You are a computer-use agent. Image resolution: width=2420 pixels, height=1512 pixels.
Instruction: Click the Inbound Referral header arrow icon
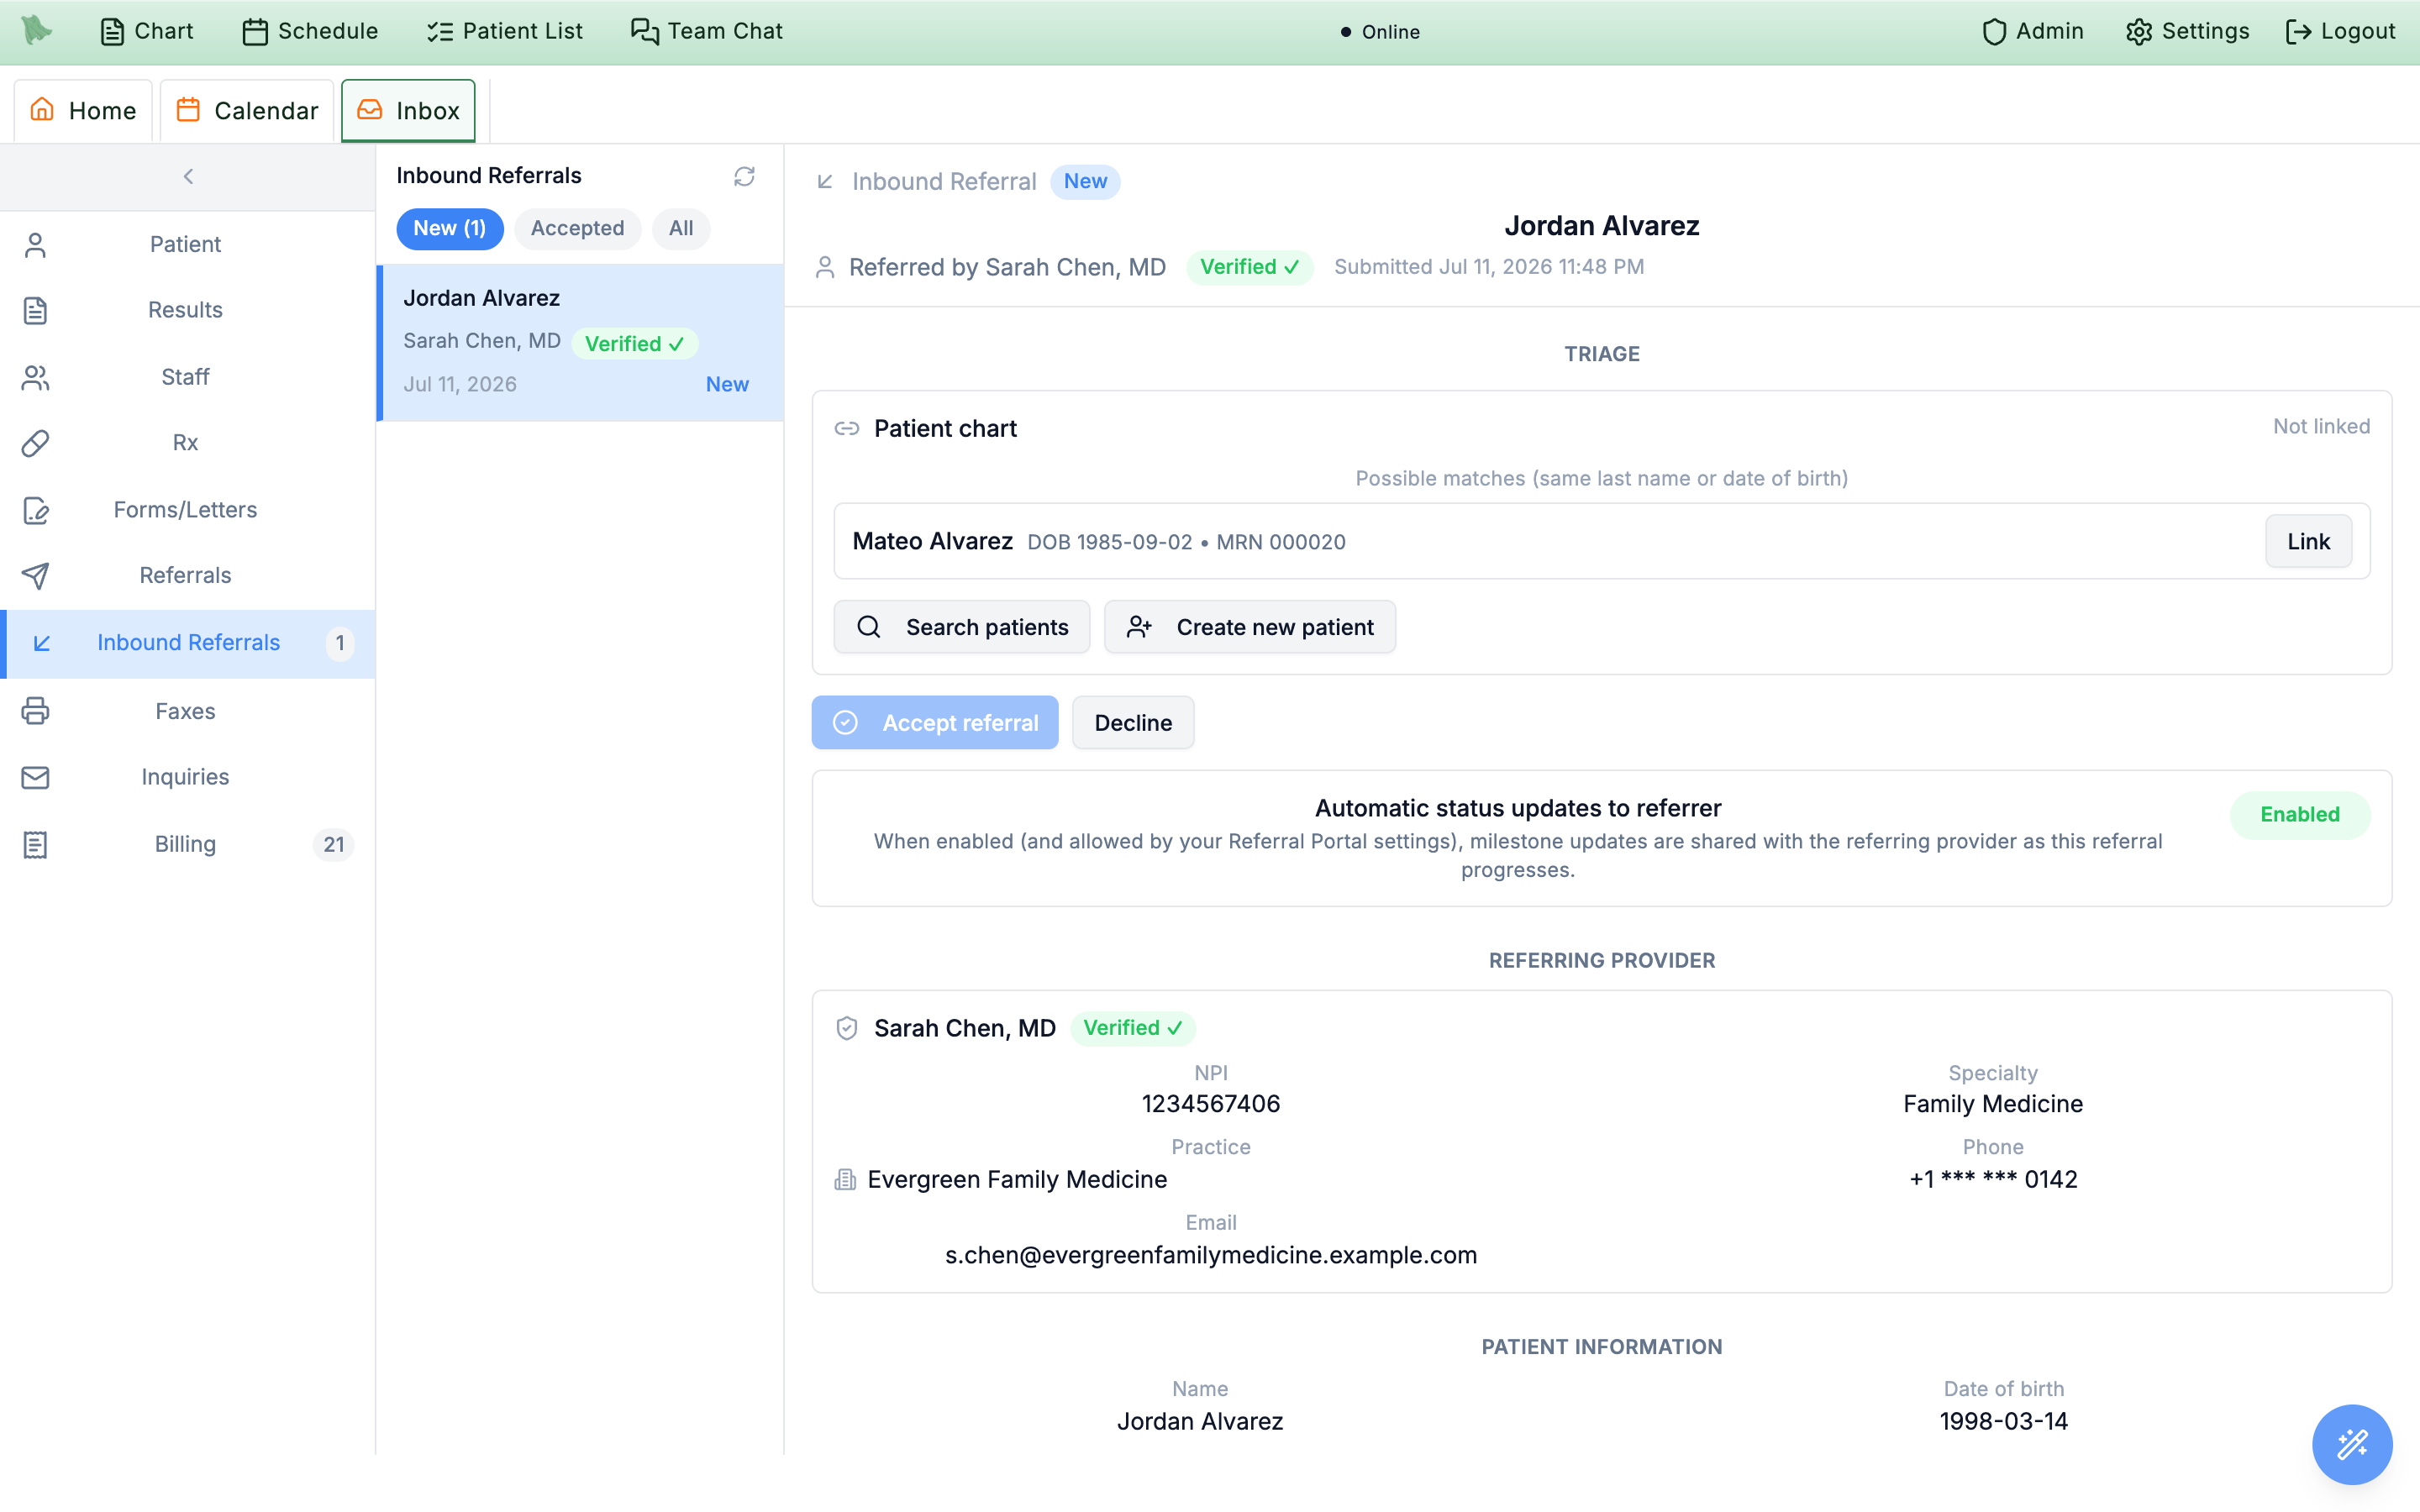[x=825, y=182]
